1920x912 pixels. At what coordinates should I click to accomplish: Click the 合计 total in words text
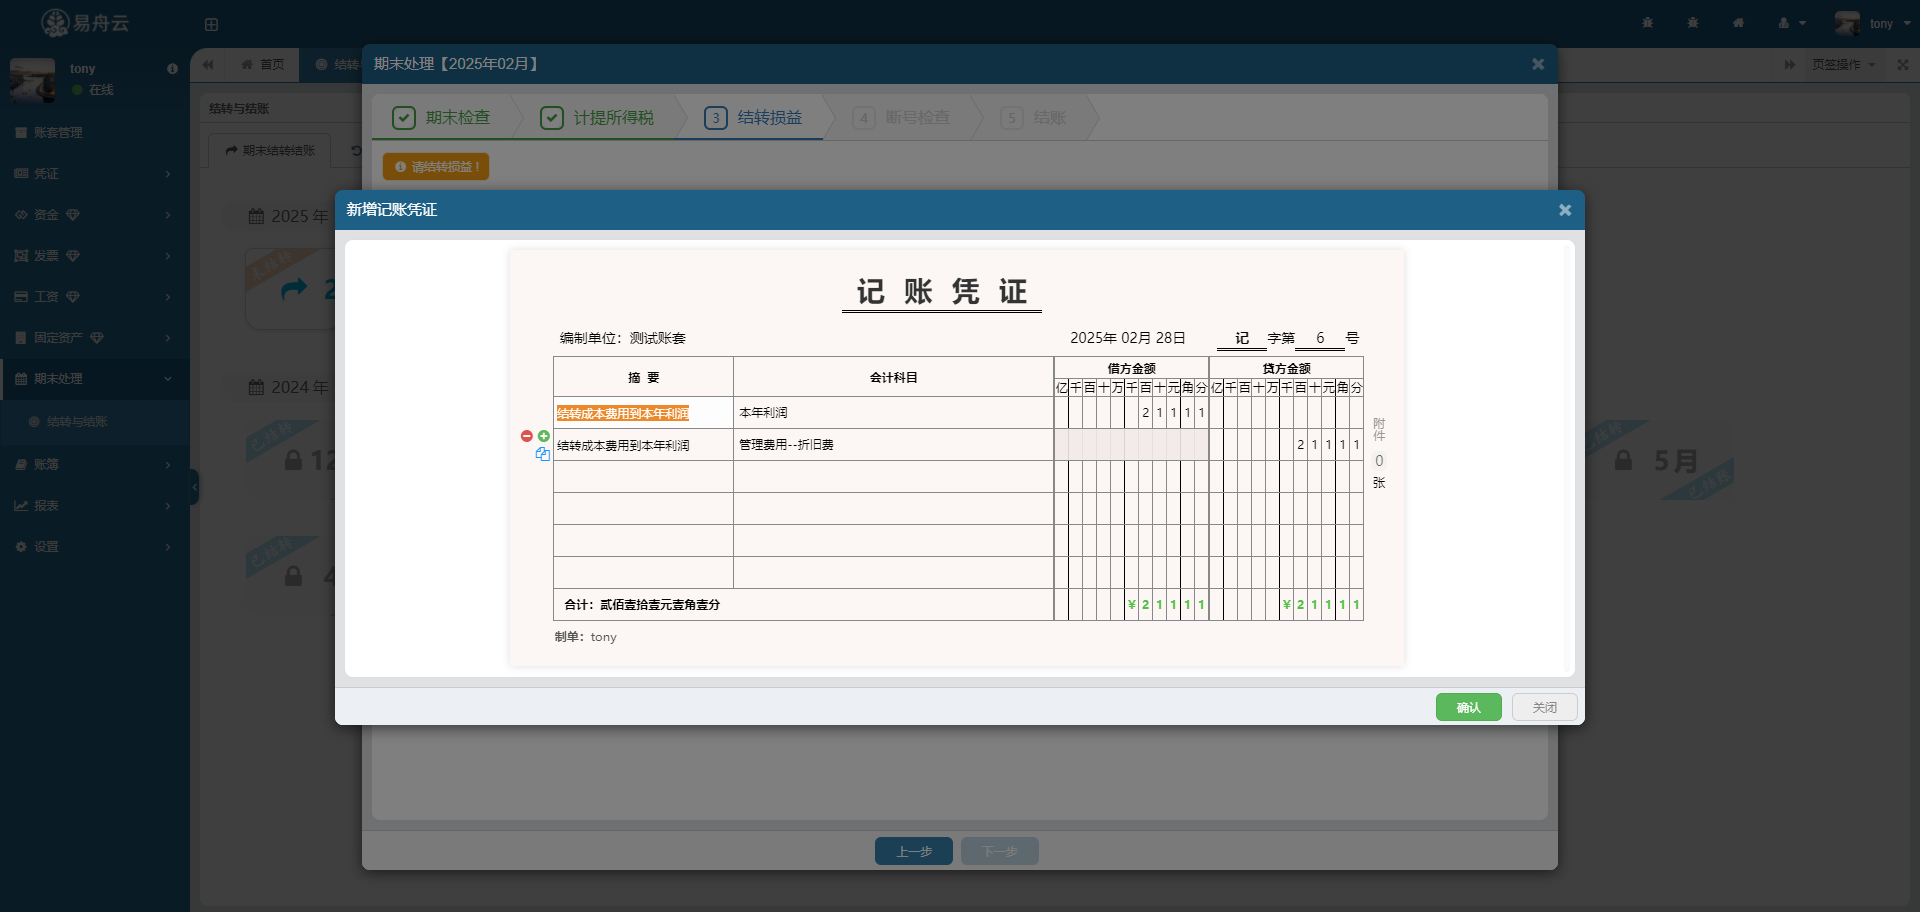[x=642, y=605]
